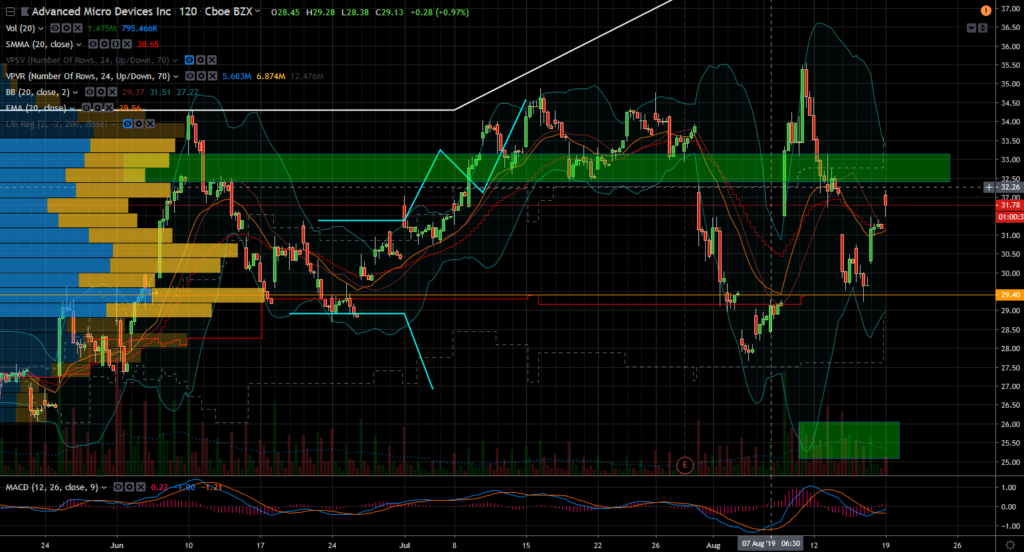Viewport: 1024px width, 552px height.
Task: Expand the SMMA (20, close) dropdown chevron
Action: (x=78, y=44)
